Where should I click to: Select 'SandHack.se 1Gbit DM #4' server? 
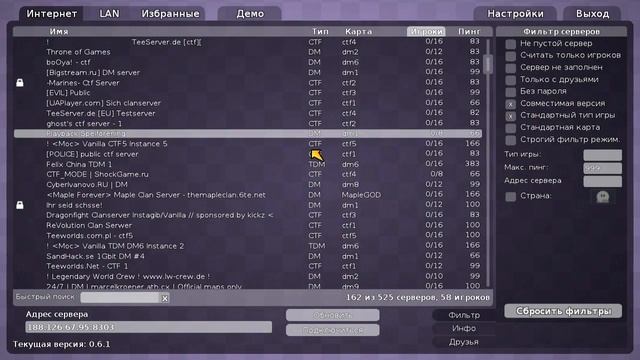point(248,256)
